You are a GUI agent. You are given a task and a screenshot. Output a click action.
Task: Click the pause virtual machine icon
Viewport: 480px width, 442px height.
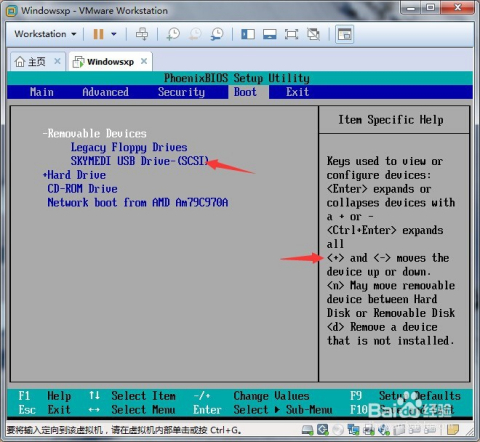point(98,34)
